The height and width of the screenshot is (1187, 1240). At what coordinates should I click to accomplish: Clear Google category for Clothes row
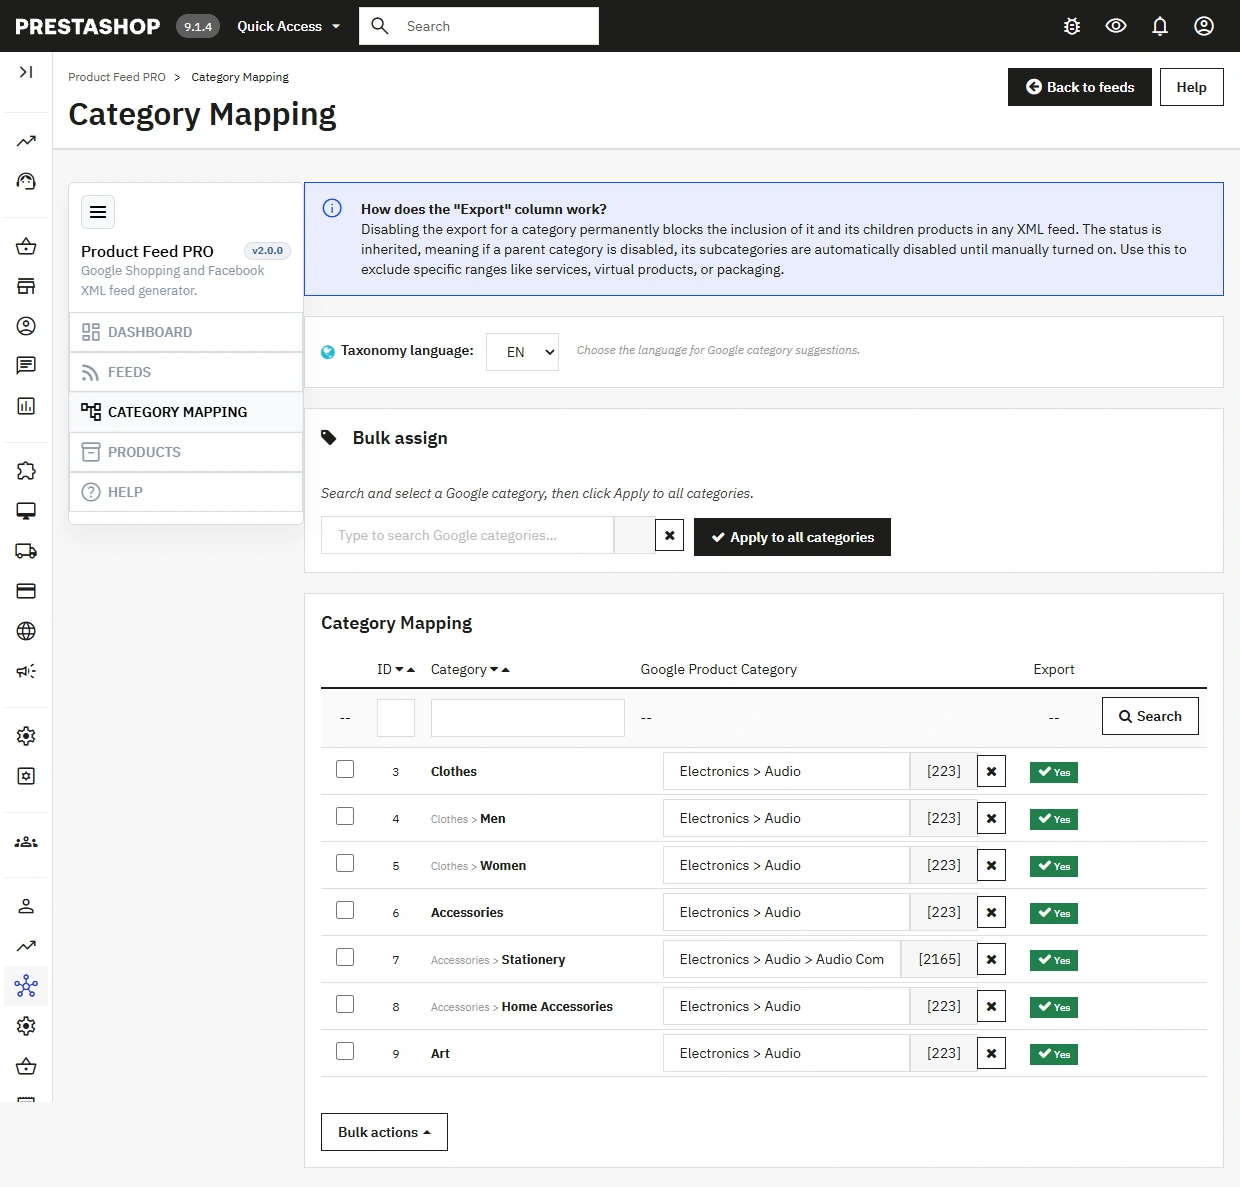[991, 771]
